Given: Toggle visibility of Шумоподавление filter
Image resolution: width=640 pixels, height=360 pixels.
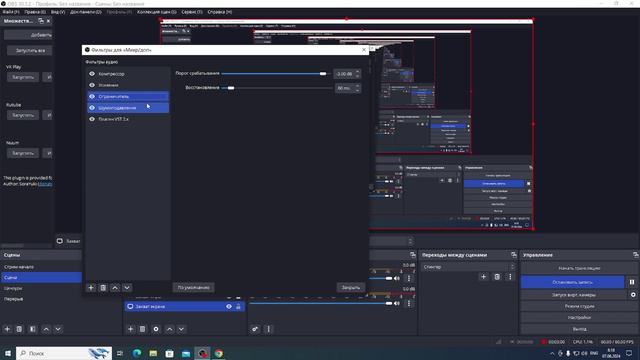Looking at the screenshot, I should pos(92,108).
